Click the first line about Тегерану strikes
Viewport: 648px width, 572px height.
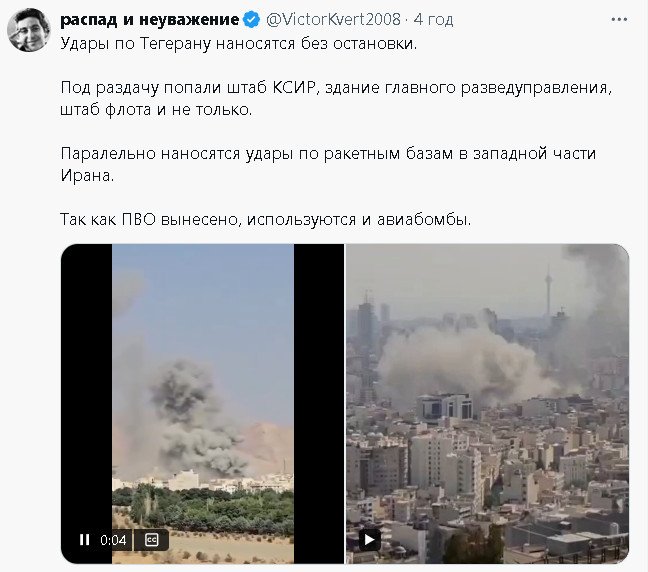coord(238,43)
